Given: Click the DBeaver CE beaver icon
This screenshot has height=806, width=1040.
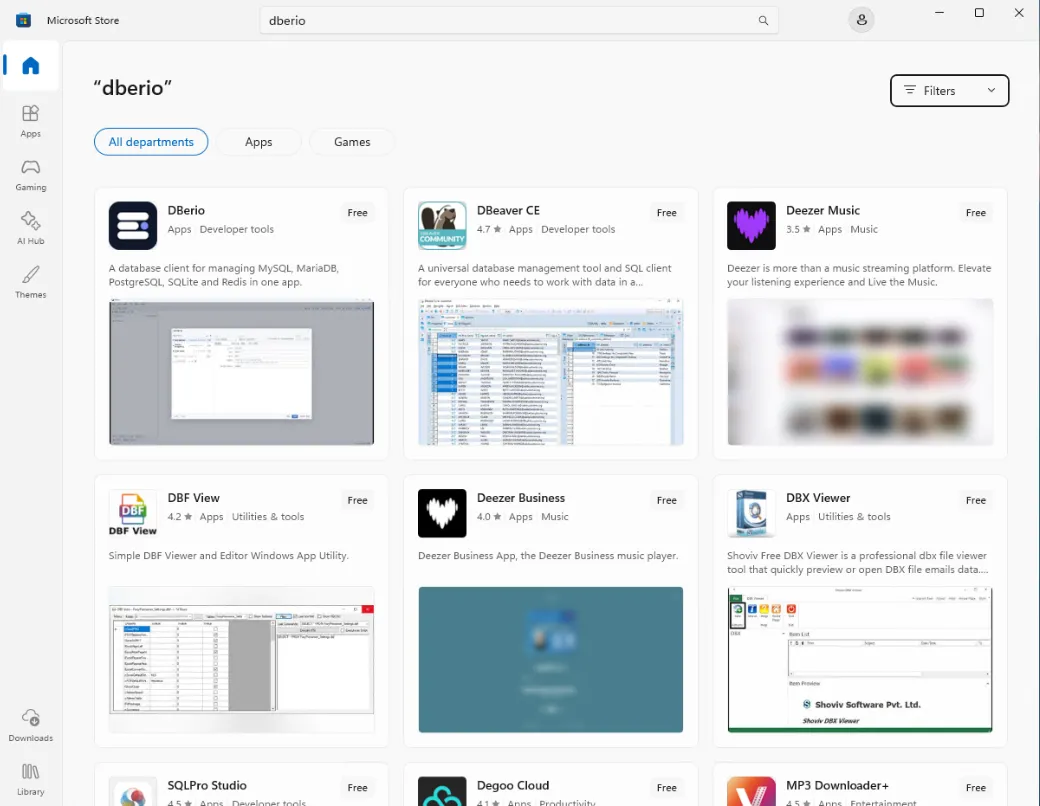Looking at the screenshot, I should pos(442,226).
